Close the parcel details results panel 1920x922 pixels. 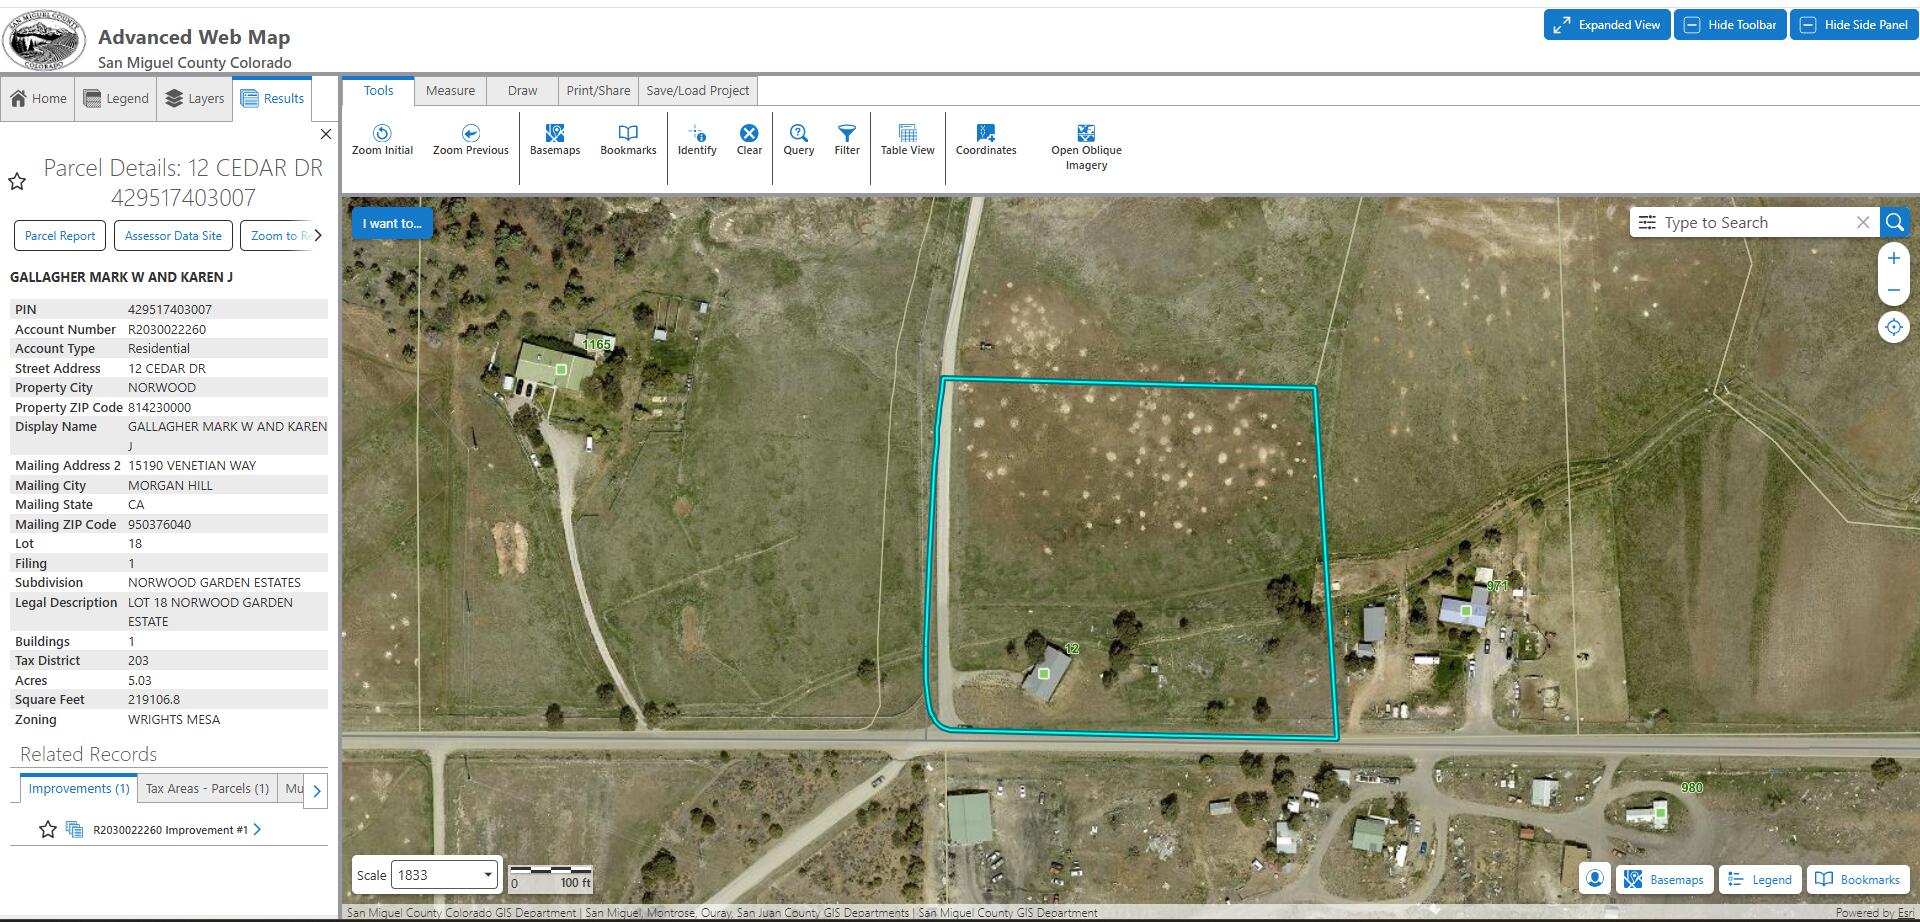(325, 134)
